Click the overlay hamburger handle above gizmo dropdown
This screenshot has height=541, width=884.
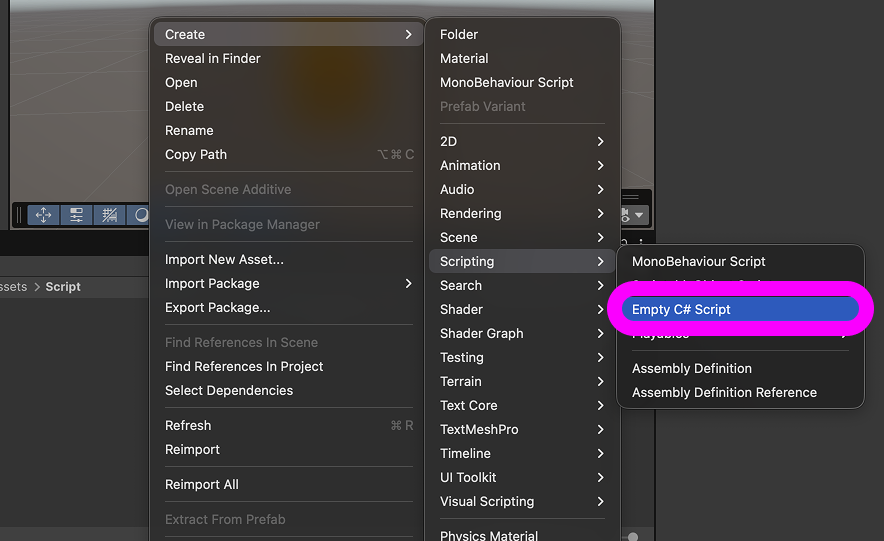pyautogui.click(x=630, y=197)
